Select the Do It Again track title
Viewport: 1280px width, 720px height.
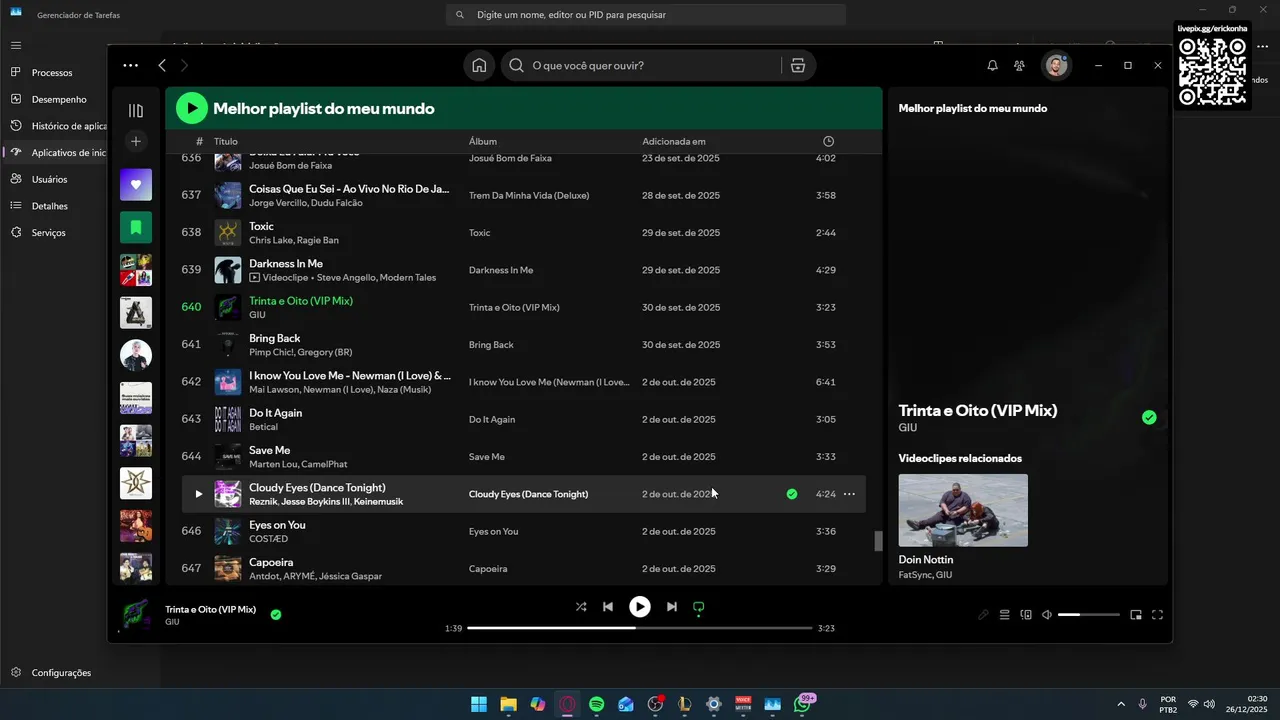(276, 413)
